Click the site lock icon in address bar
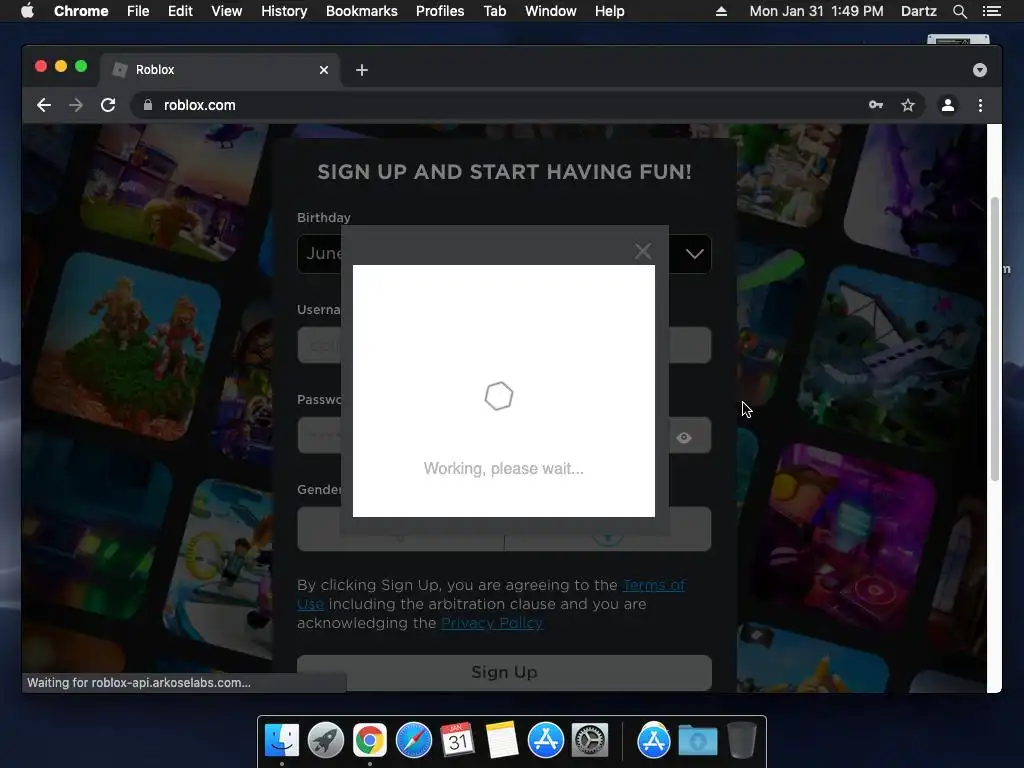Viewport: 1024px width, 768px height. 148,105
